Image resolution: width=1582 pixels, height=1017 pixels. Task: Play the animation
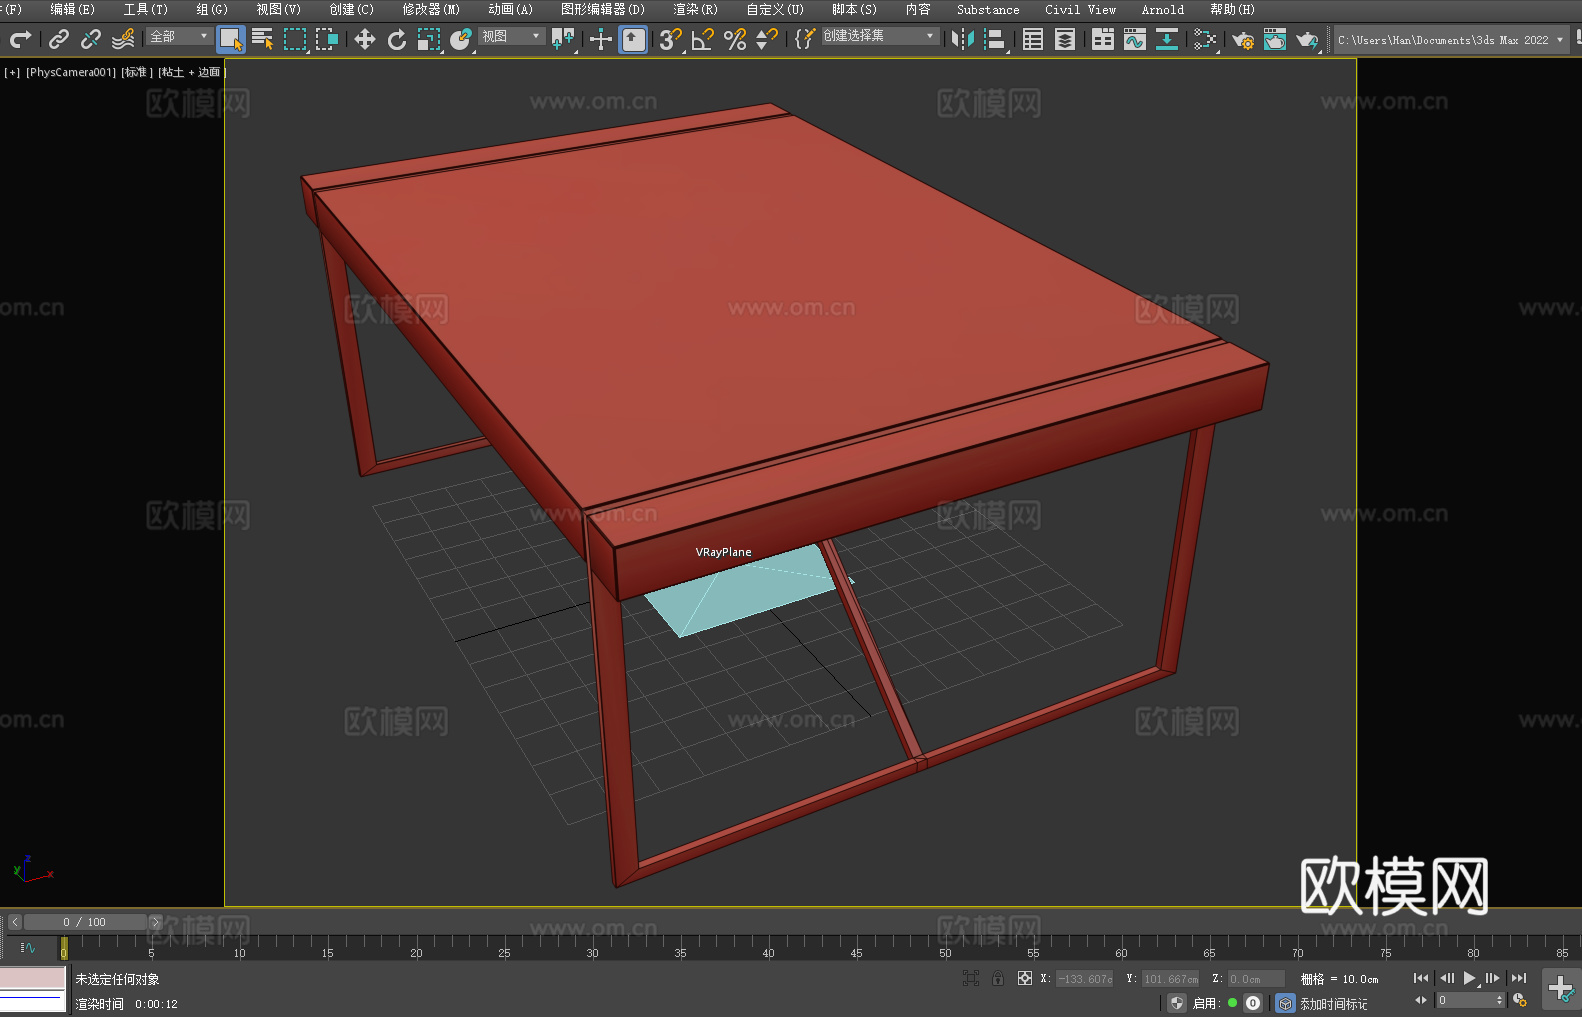(x=1470, y=978)
